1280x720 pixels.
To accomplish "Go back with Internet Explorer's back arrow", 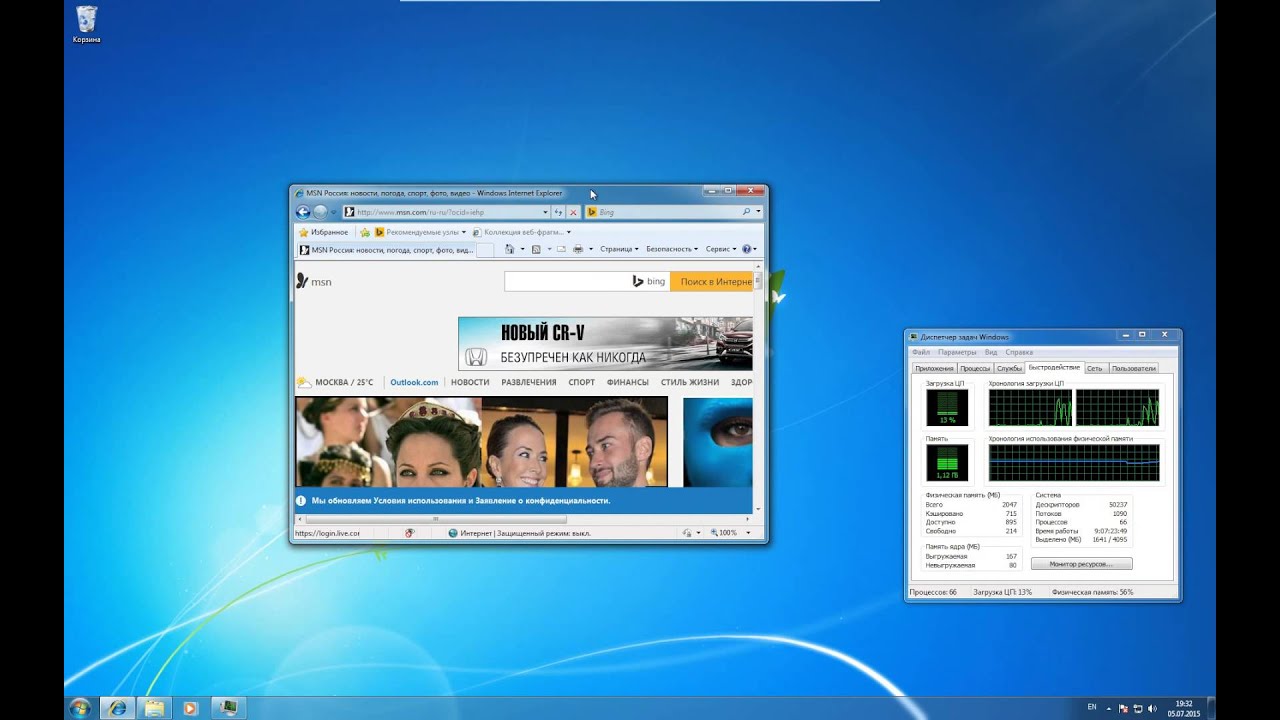I will click(303, 212).
